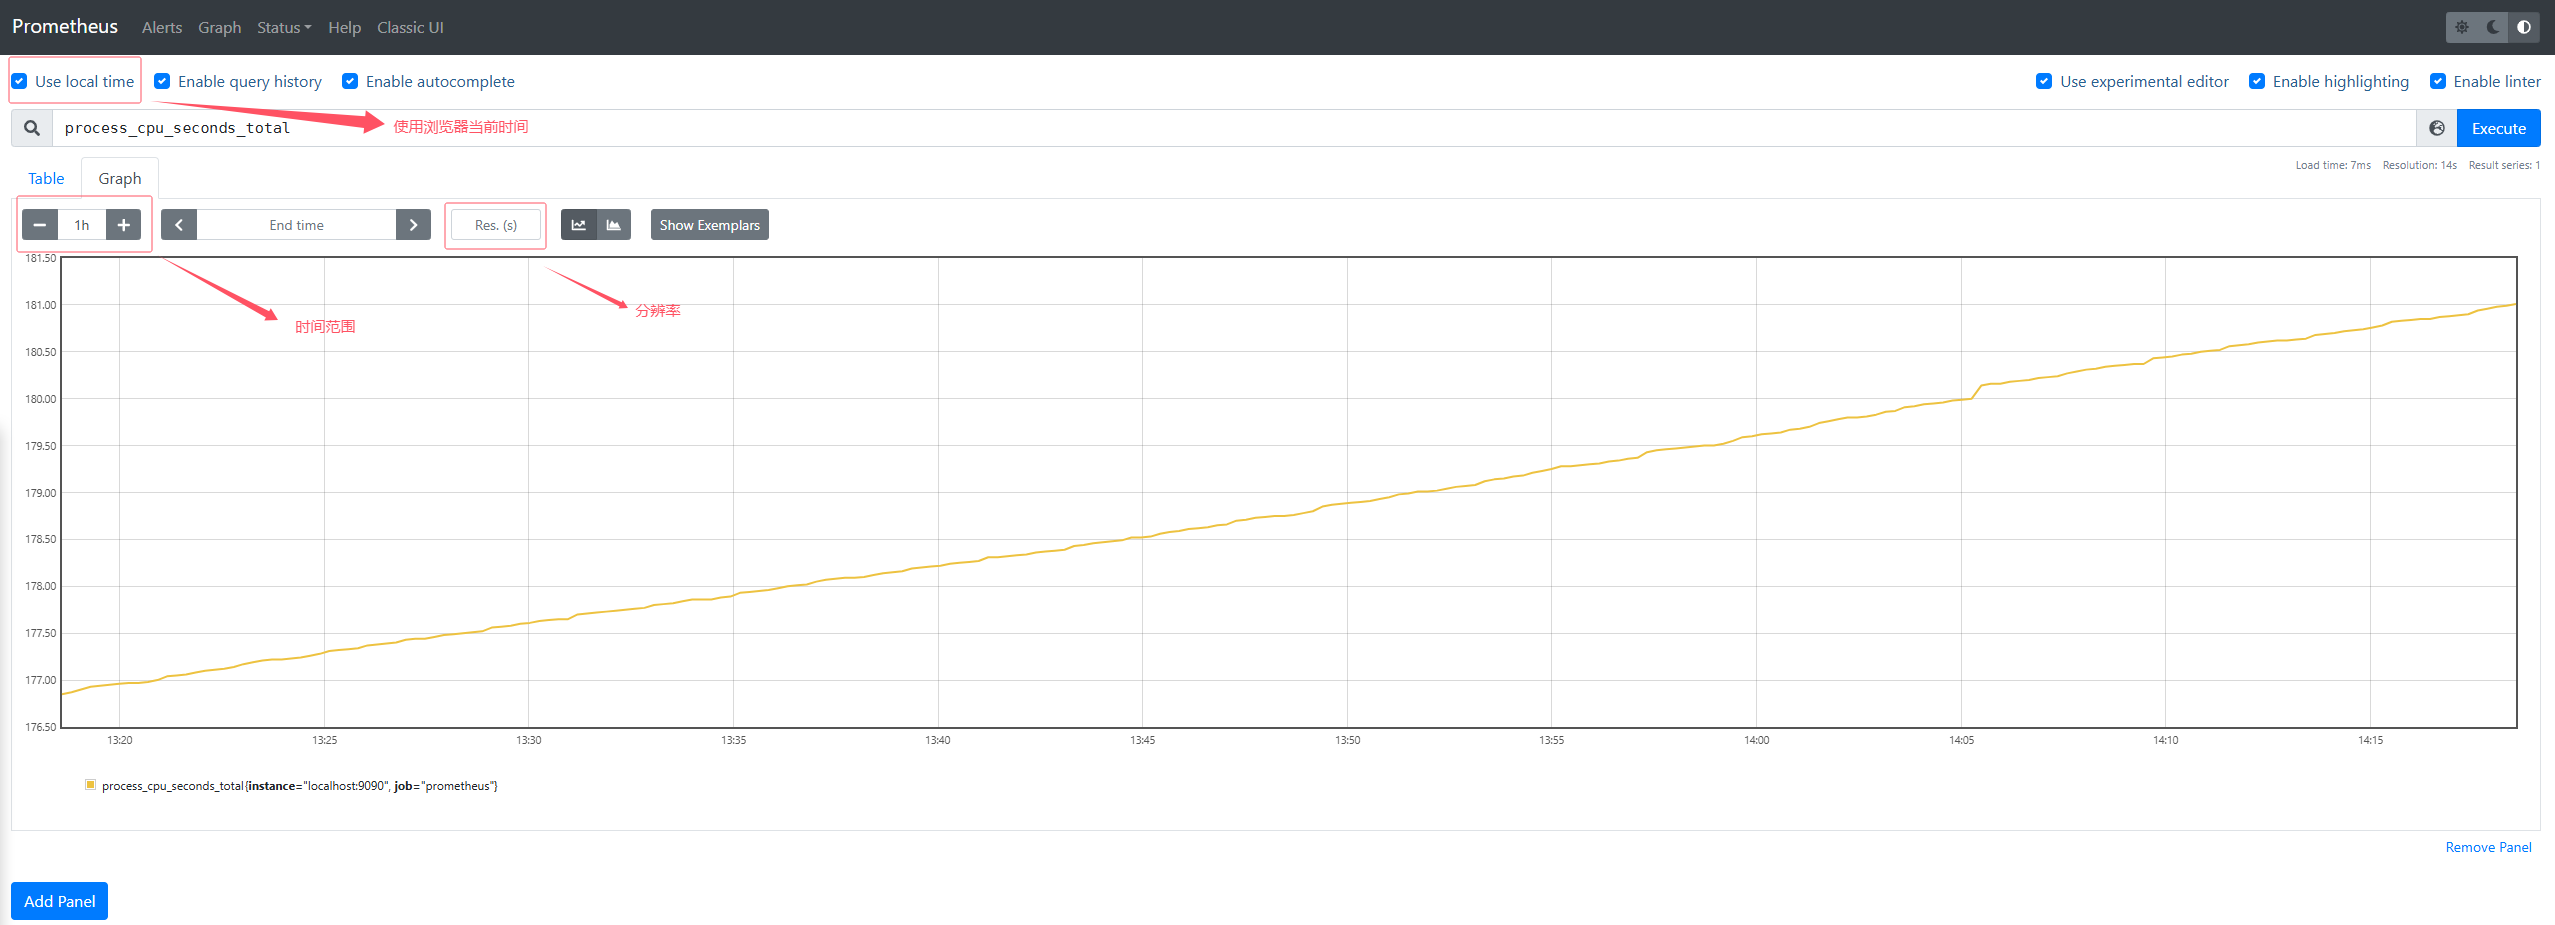
Task: Click the Result series: 1 stat
Action: (2504, 165)
